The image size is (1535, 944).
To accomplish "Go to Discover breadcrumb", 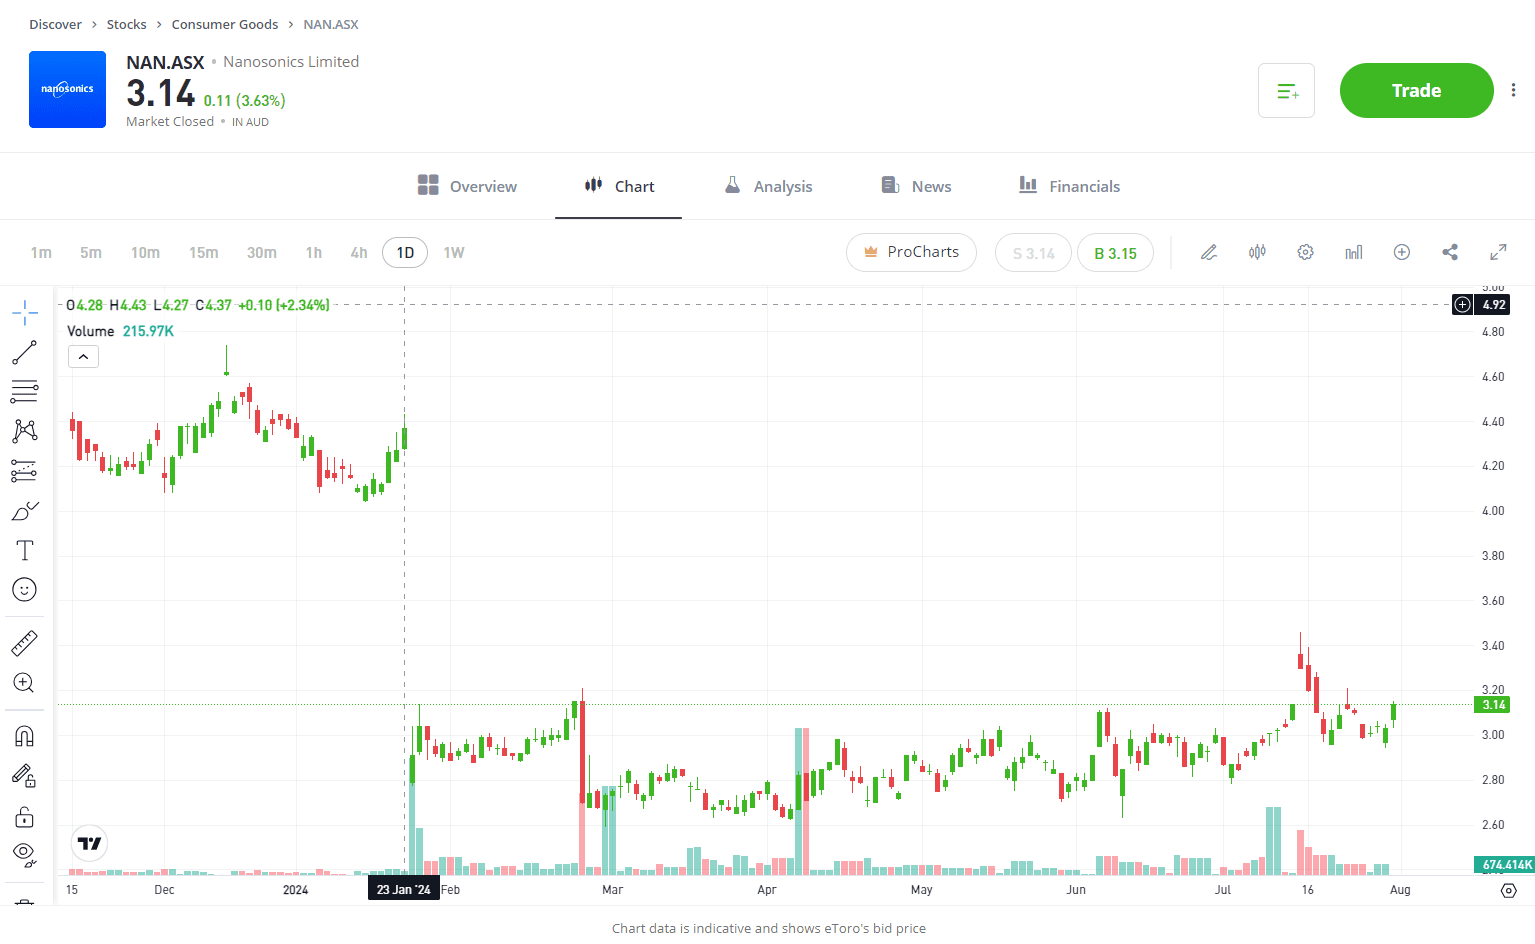I will tap(55, 24).
